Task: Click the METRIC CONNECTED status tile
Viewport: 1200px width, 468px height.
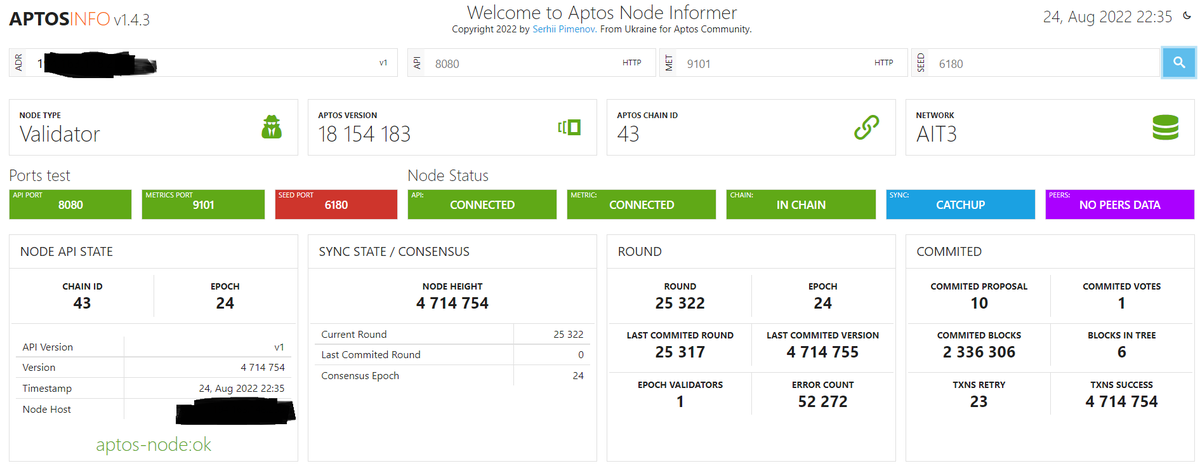Action: click(641, 204)
